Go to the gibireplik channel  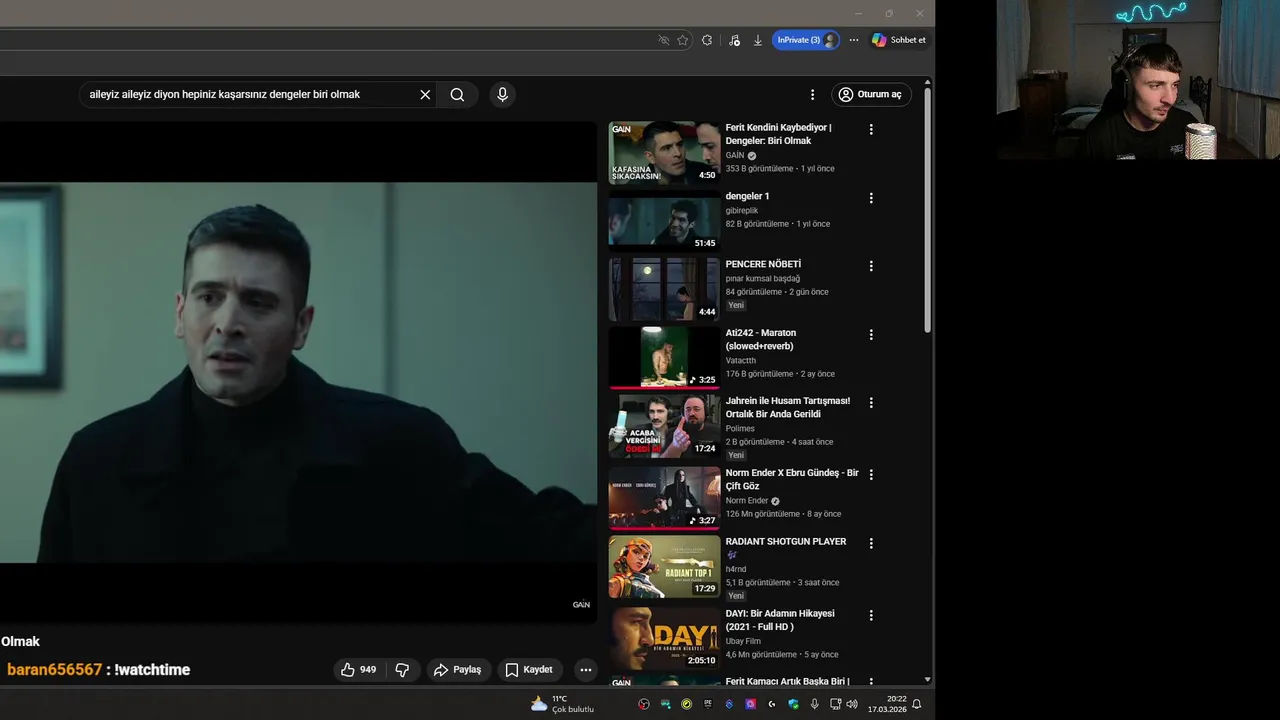point(742,211)
